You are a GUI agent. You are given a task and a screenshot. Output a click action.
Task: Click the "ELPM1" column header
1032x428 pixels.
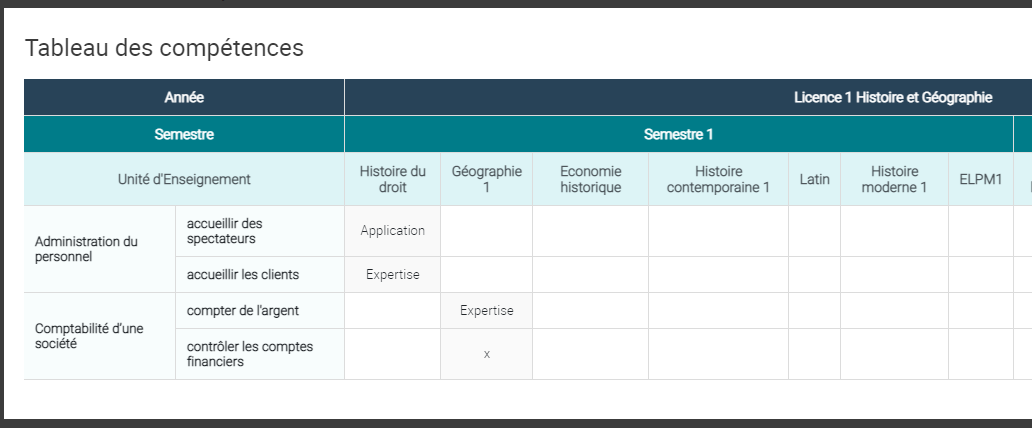click(x=980, y=179)
